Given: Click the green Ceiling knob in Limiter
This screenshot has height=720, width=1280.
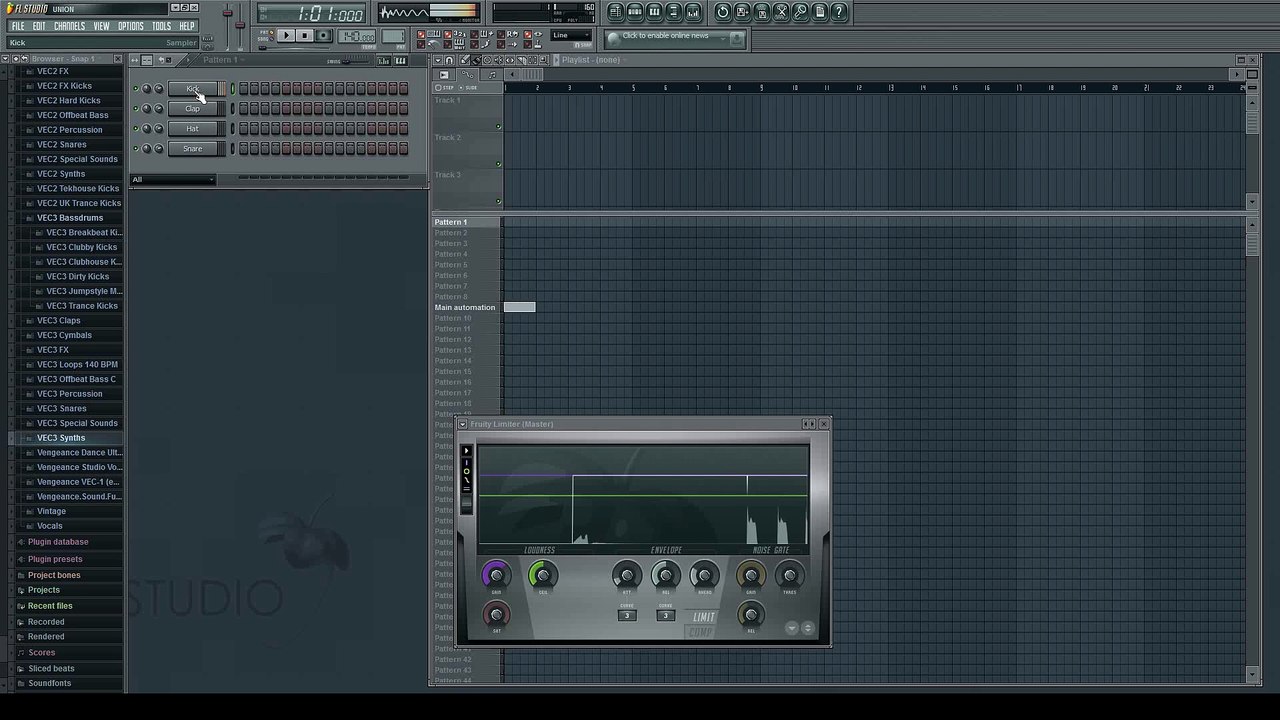Looking at the screenshot, I should [x=543, y=575].
